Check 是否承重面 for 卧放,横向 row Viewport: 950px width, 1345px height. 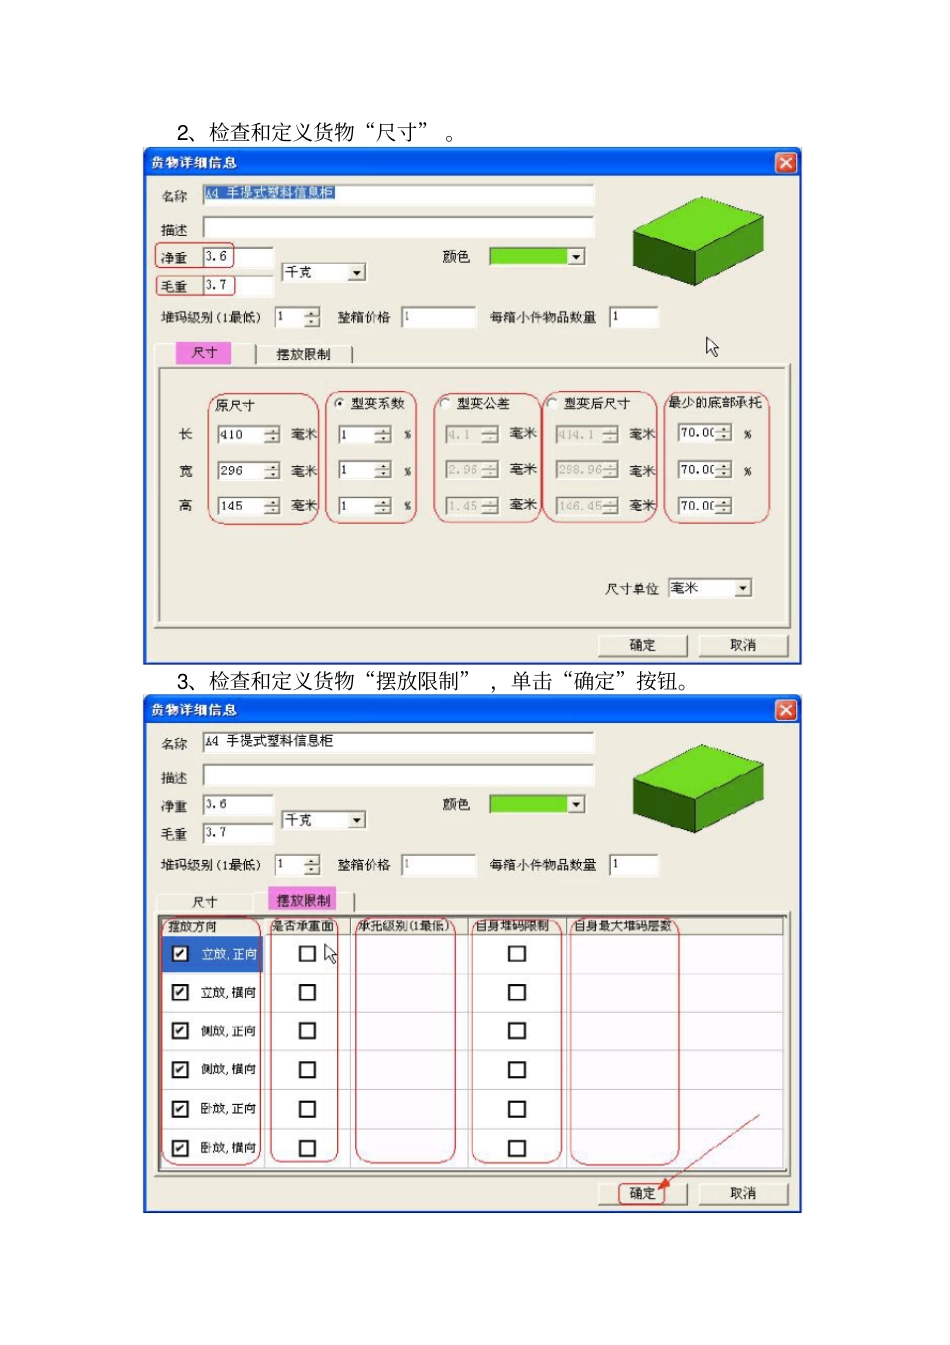click(x=307, y=1148)
